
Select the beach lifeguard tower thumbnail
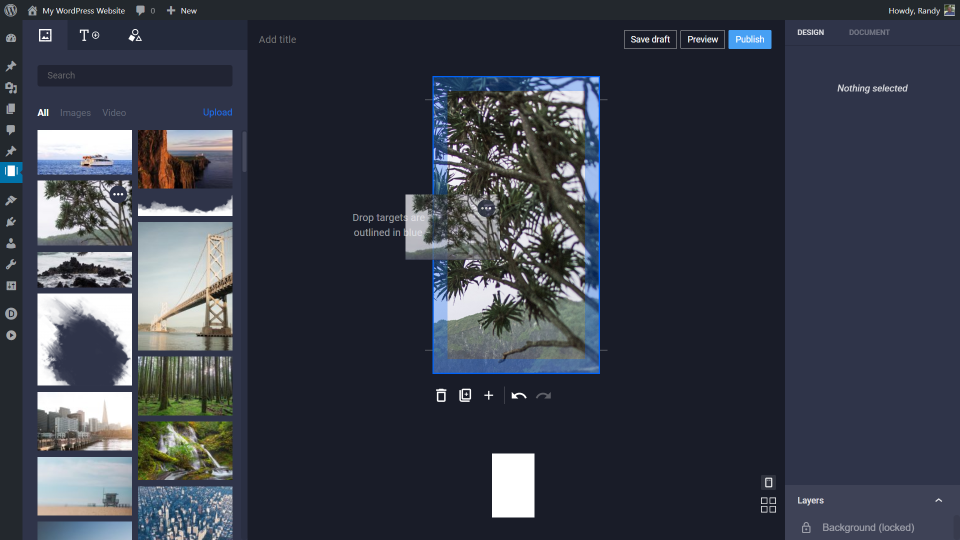click(84, 486)
